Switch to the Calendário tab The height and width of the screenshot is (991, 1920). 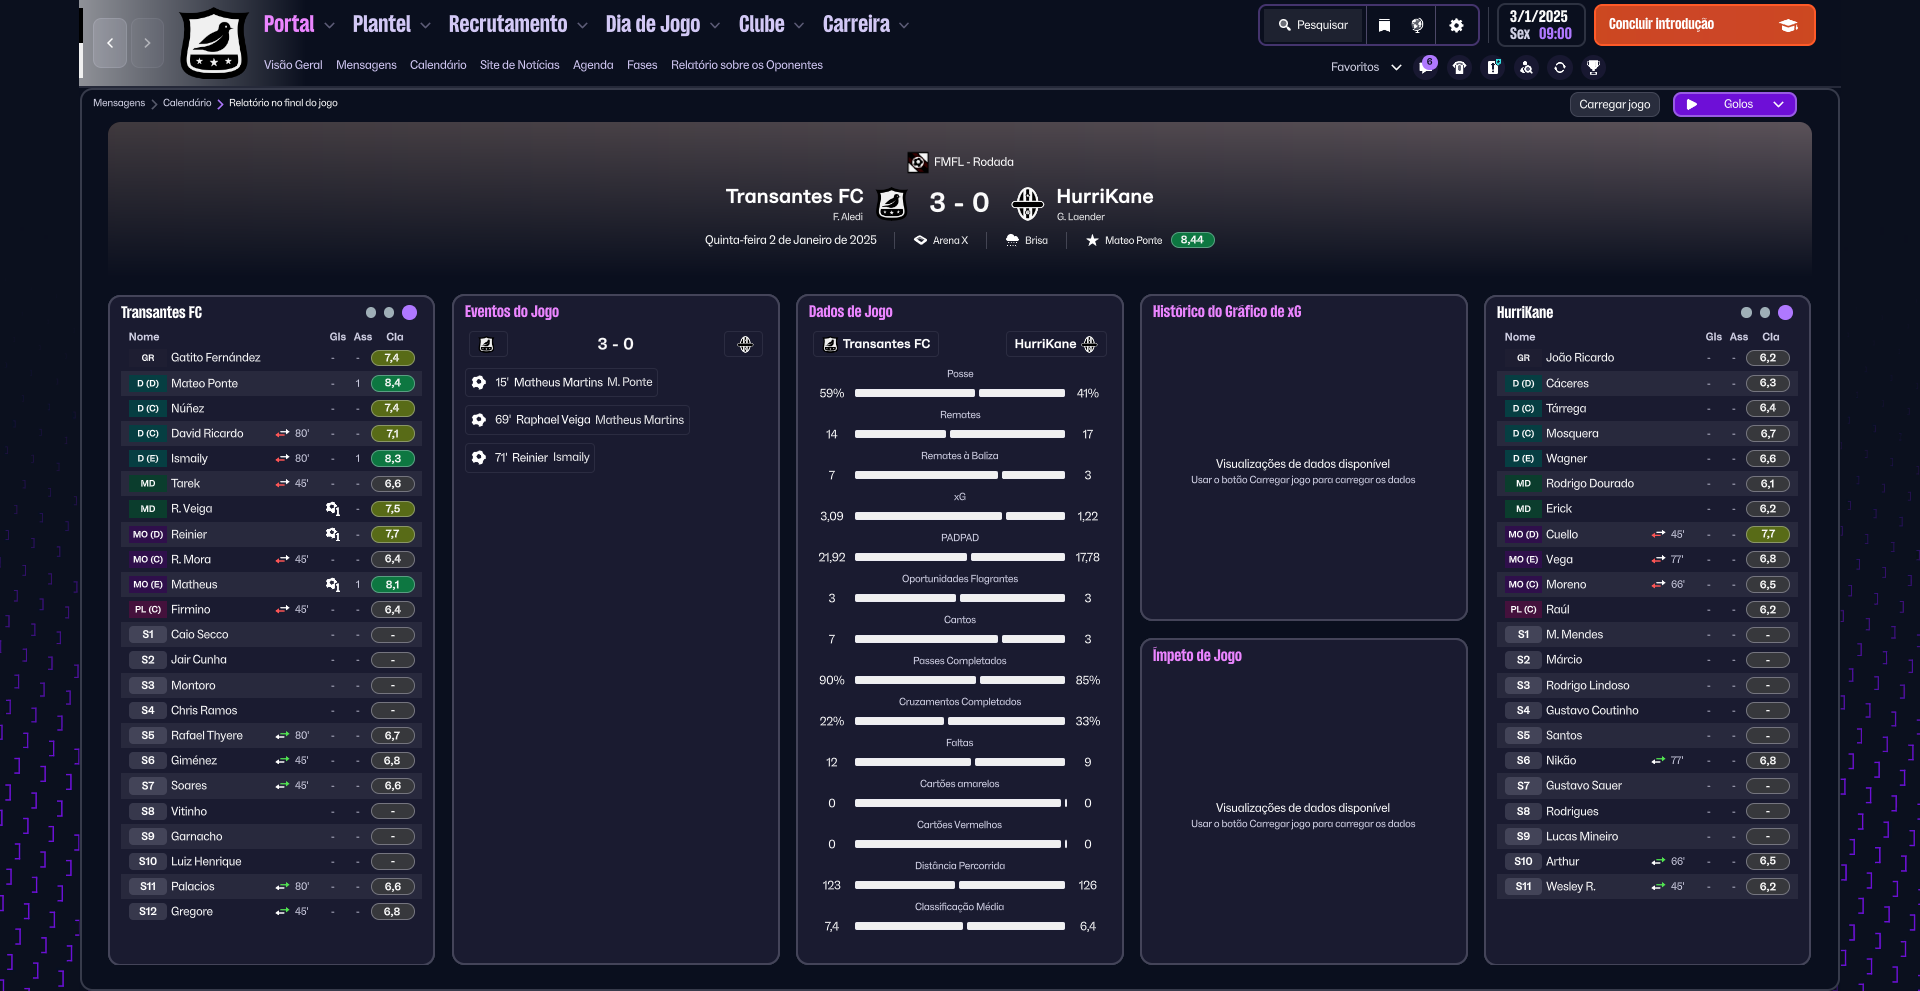tap(438, 65)
